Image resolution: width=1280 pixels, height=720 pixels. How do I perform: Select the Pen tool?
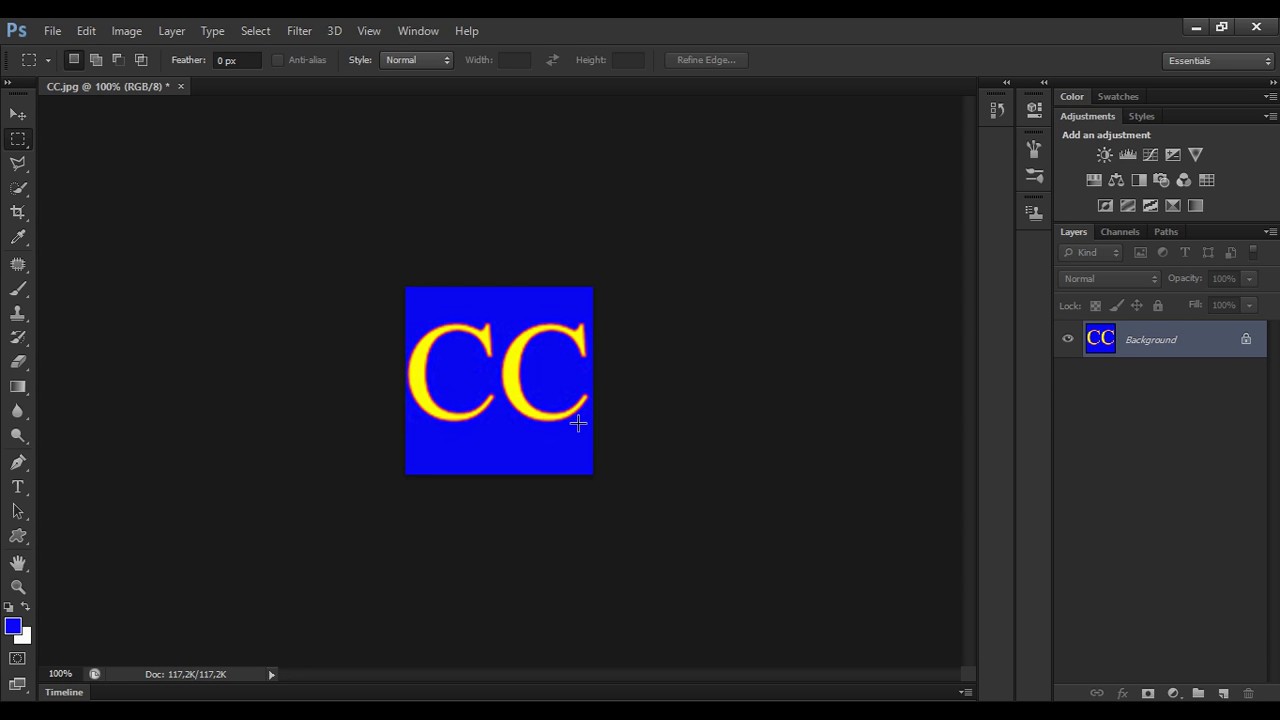coord(18,463)
